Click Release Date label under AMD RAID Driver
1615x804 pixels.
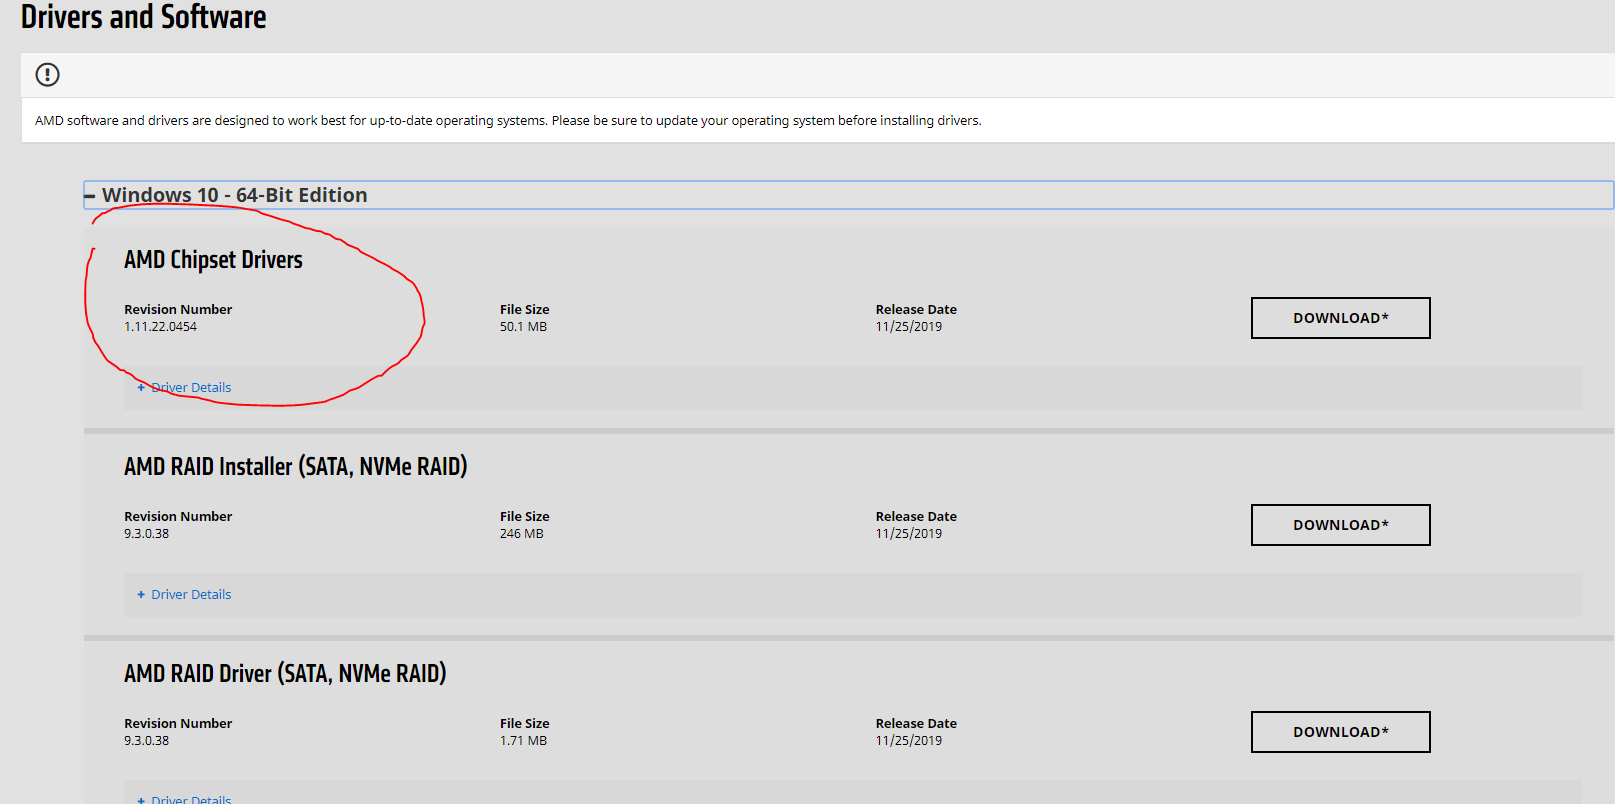[x=916, y=724]
